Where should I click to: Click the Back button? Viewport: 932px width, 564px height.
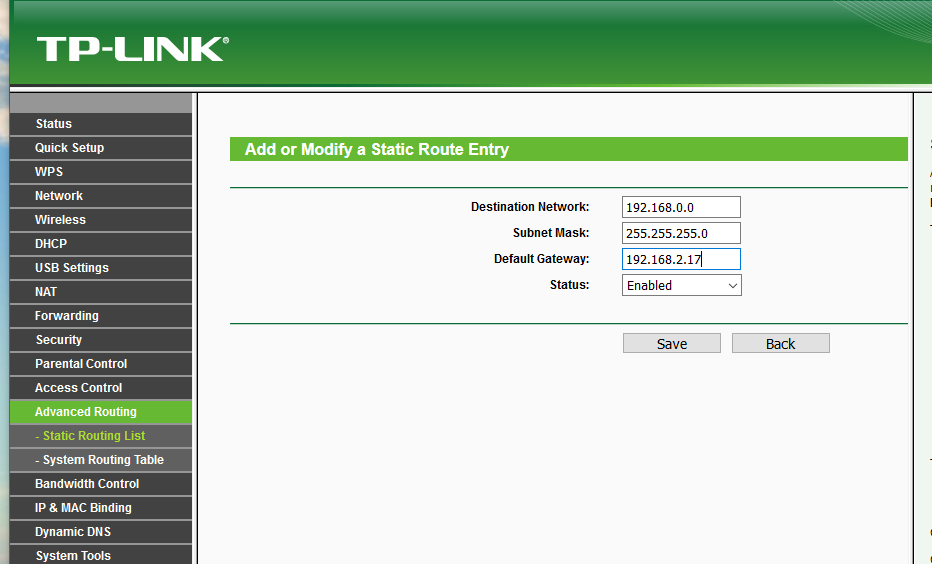780,344
